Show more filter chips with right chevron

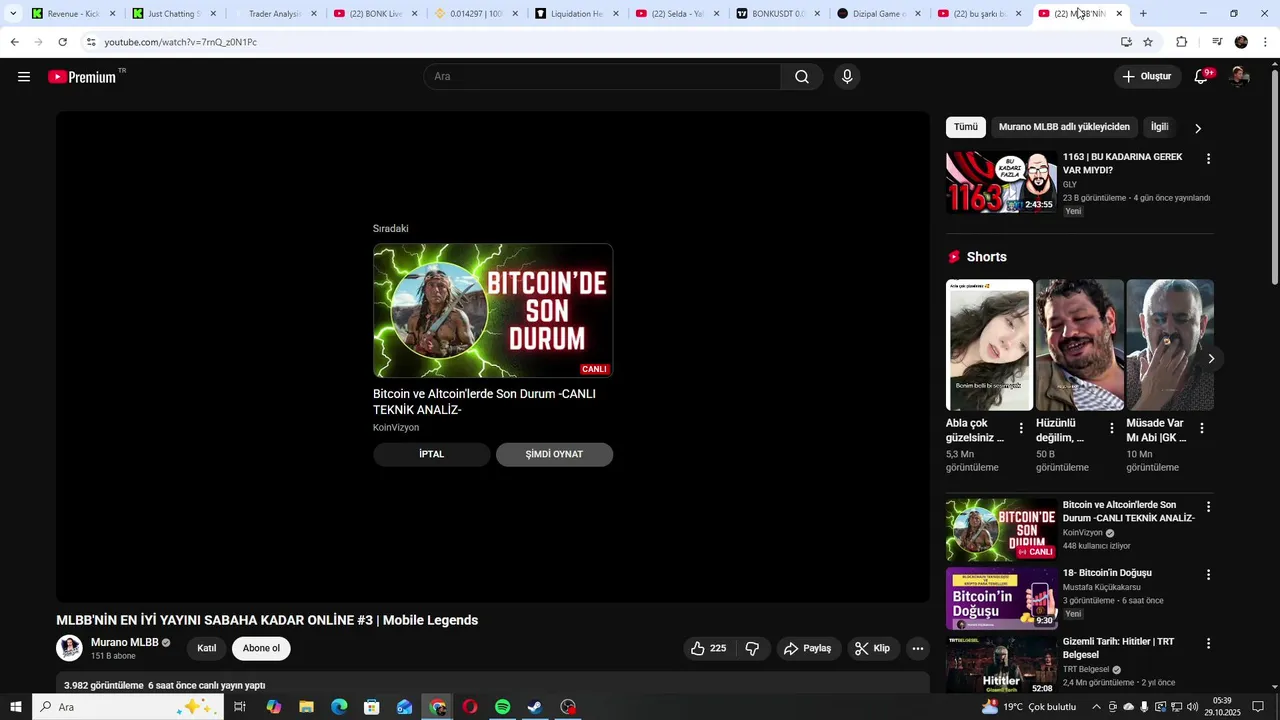click(1198, 128)
